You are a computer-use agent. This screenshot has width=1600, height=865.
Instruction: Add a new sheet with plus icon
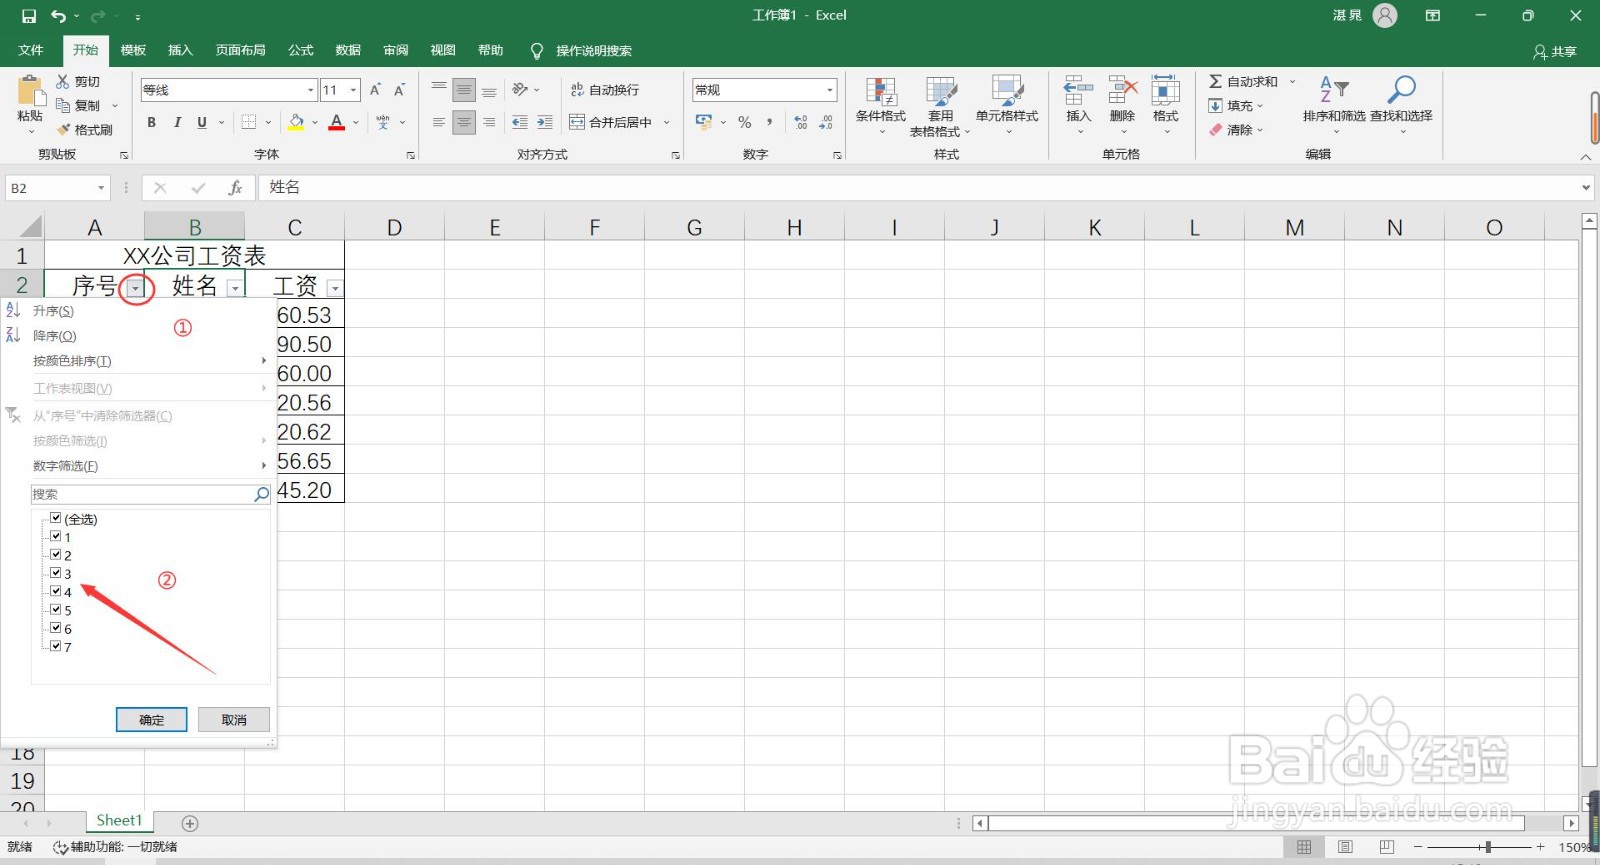click(x=190, y=823)
